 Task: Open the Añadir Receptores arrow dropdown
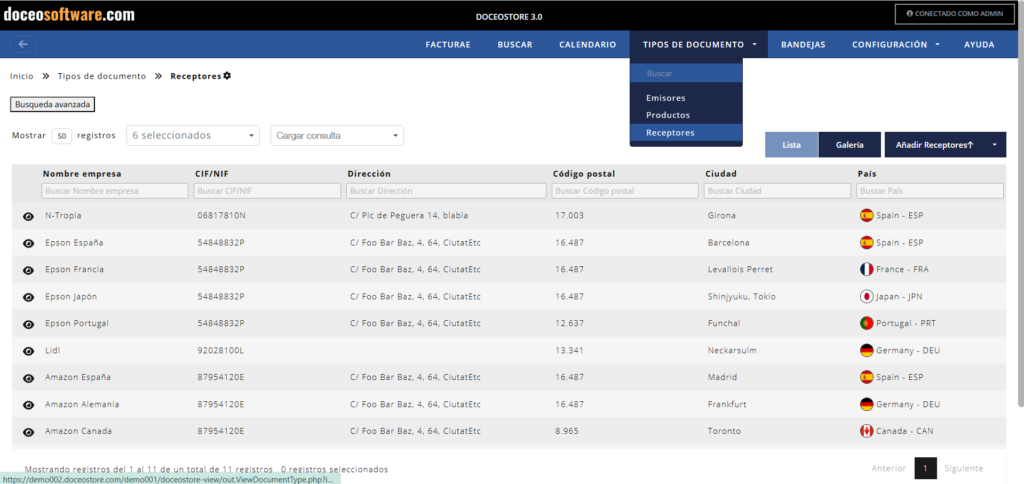click(x=995, y=145)
